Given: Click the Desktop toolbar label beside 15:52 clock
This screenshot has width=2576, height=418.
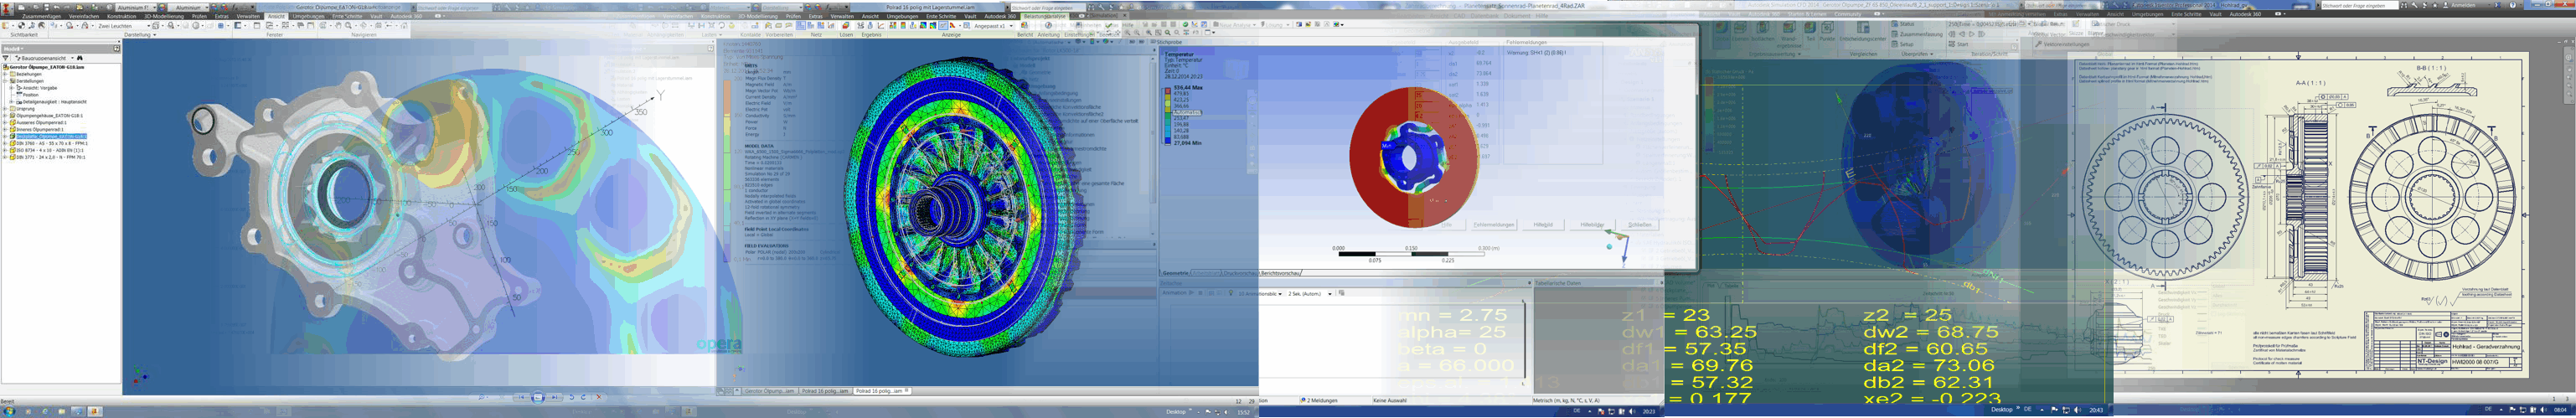Looking at the screenshot, I should coord(1176,411).
